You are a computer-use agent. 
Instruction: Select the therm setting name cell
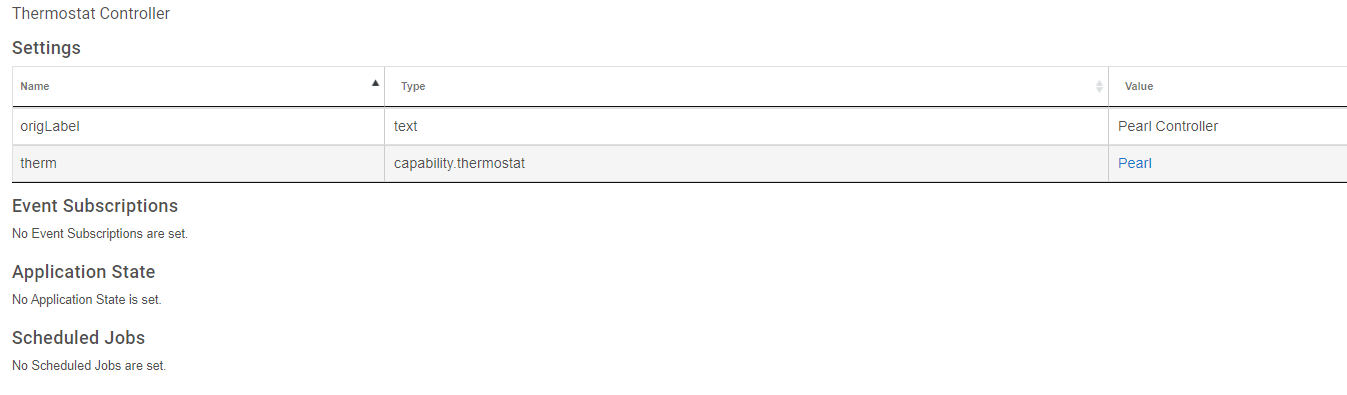(x=198, y=163)
